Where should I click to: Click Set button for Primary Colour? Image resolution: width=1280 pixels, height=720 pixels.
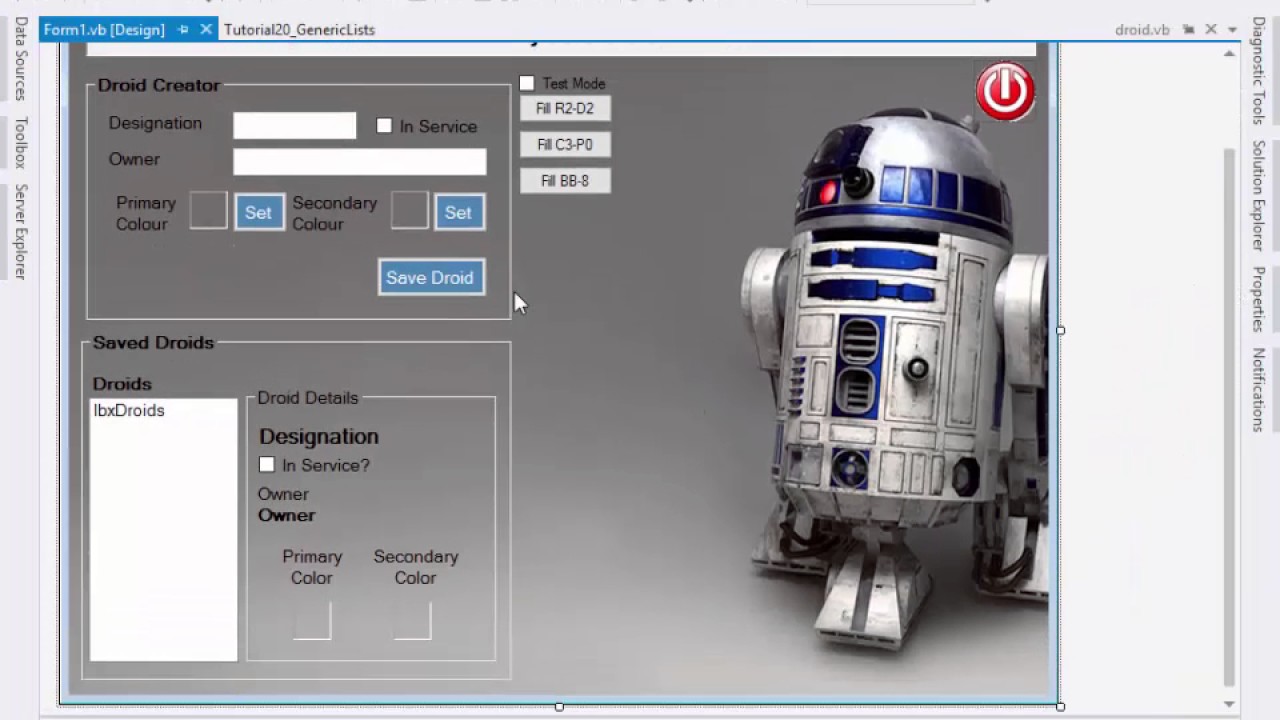pos(259,212)
